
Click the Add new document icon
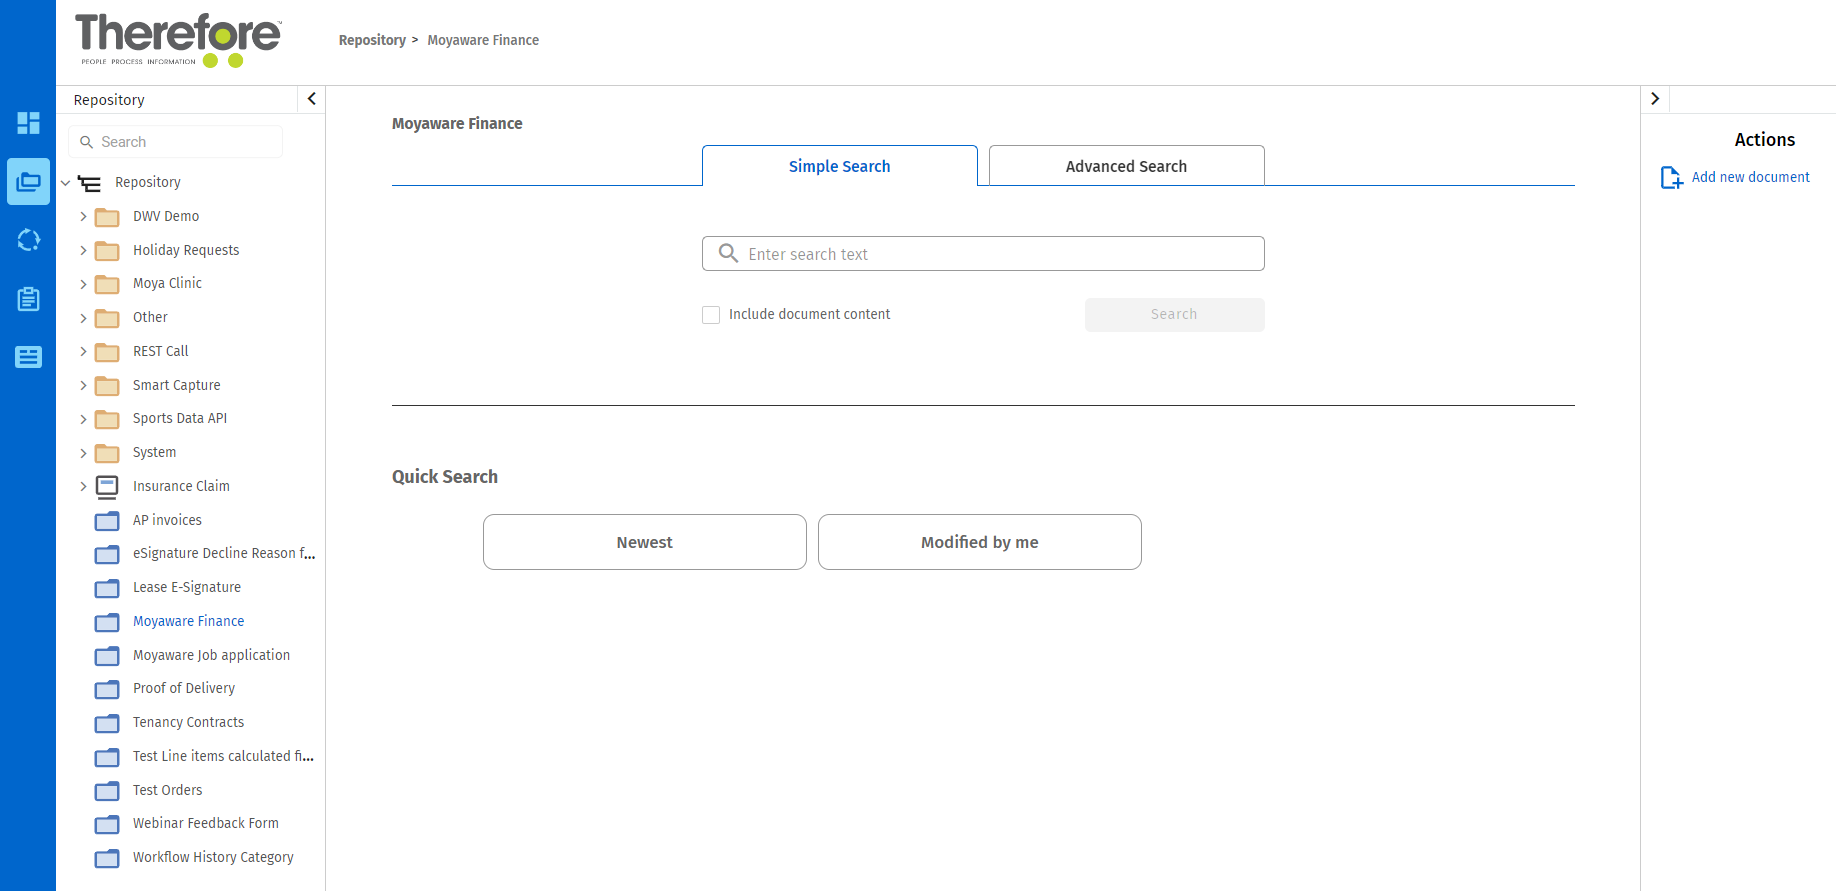(1671, 177)
